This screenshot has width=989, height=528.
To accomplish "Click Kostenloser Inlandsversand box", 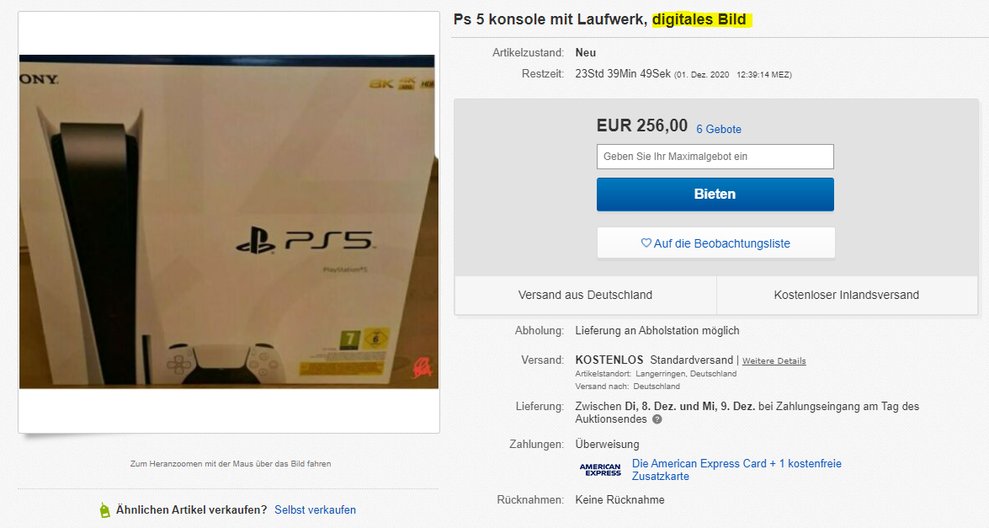I will click(846, 295).
